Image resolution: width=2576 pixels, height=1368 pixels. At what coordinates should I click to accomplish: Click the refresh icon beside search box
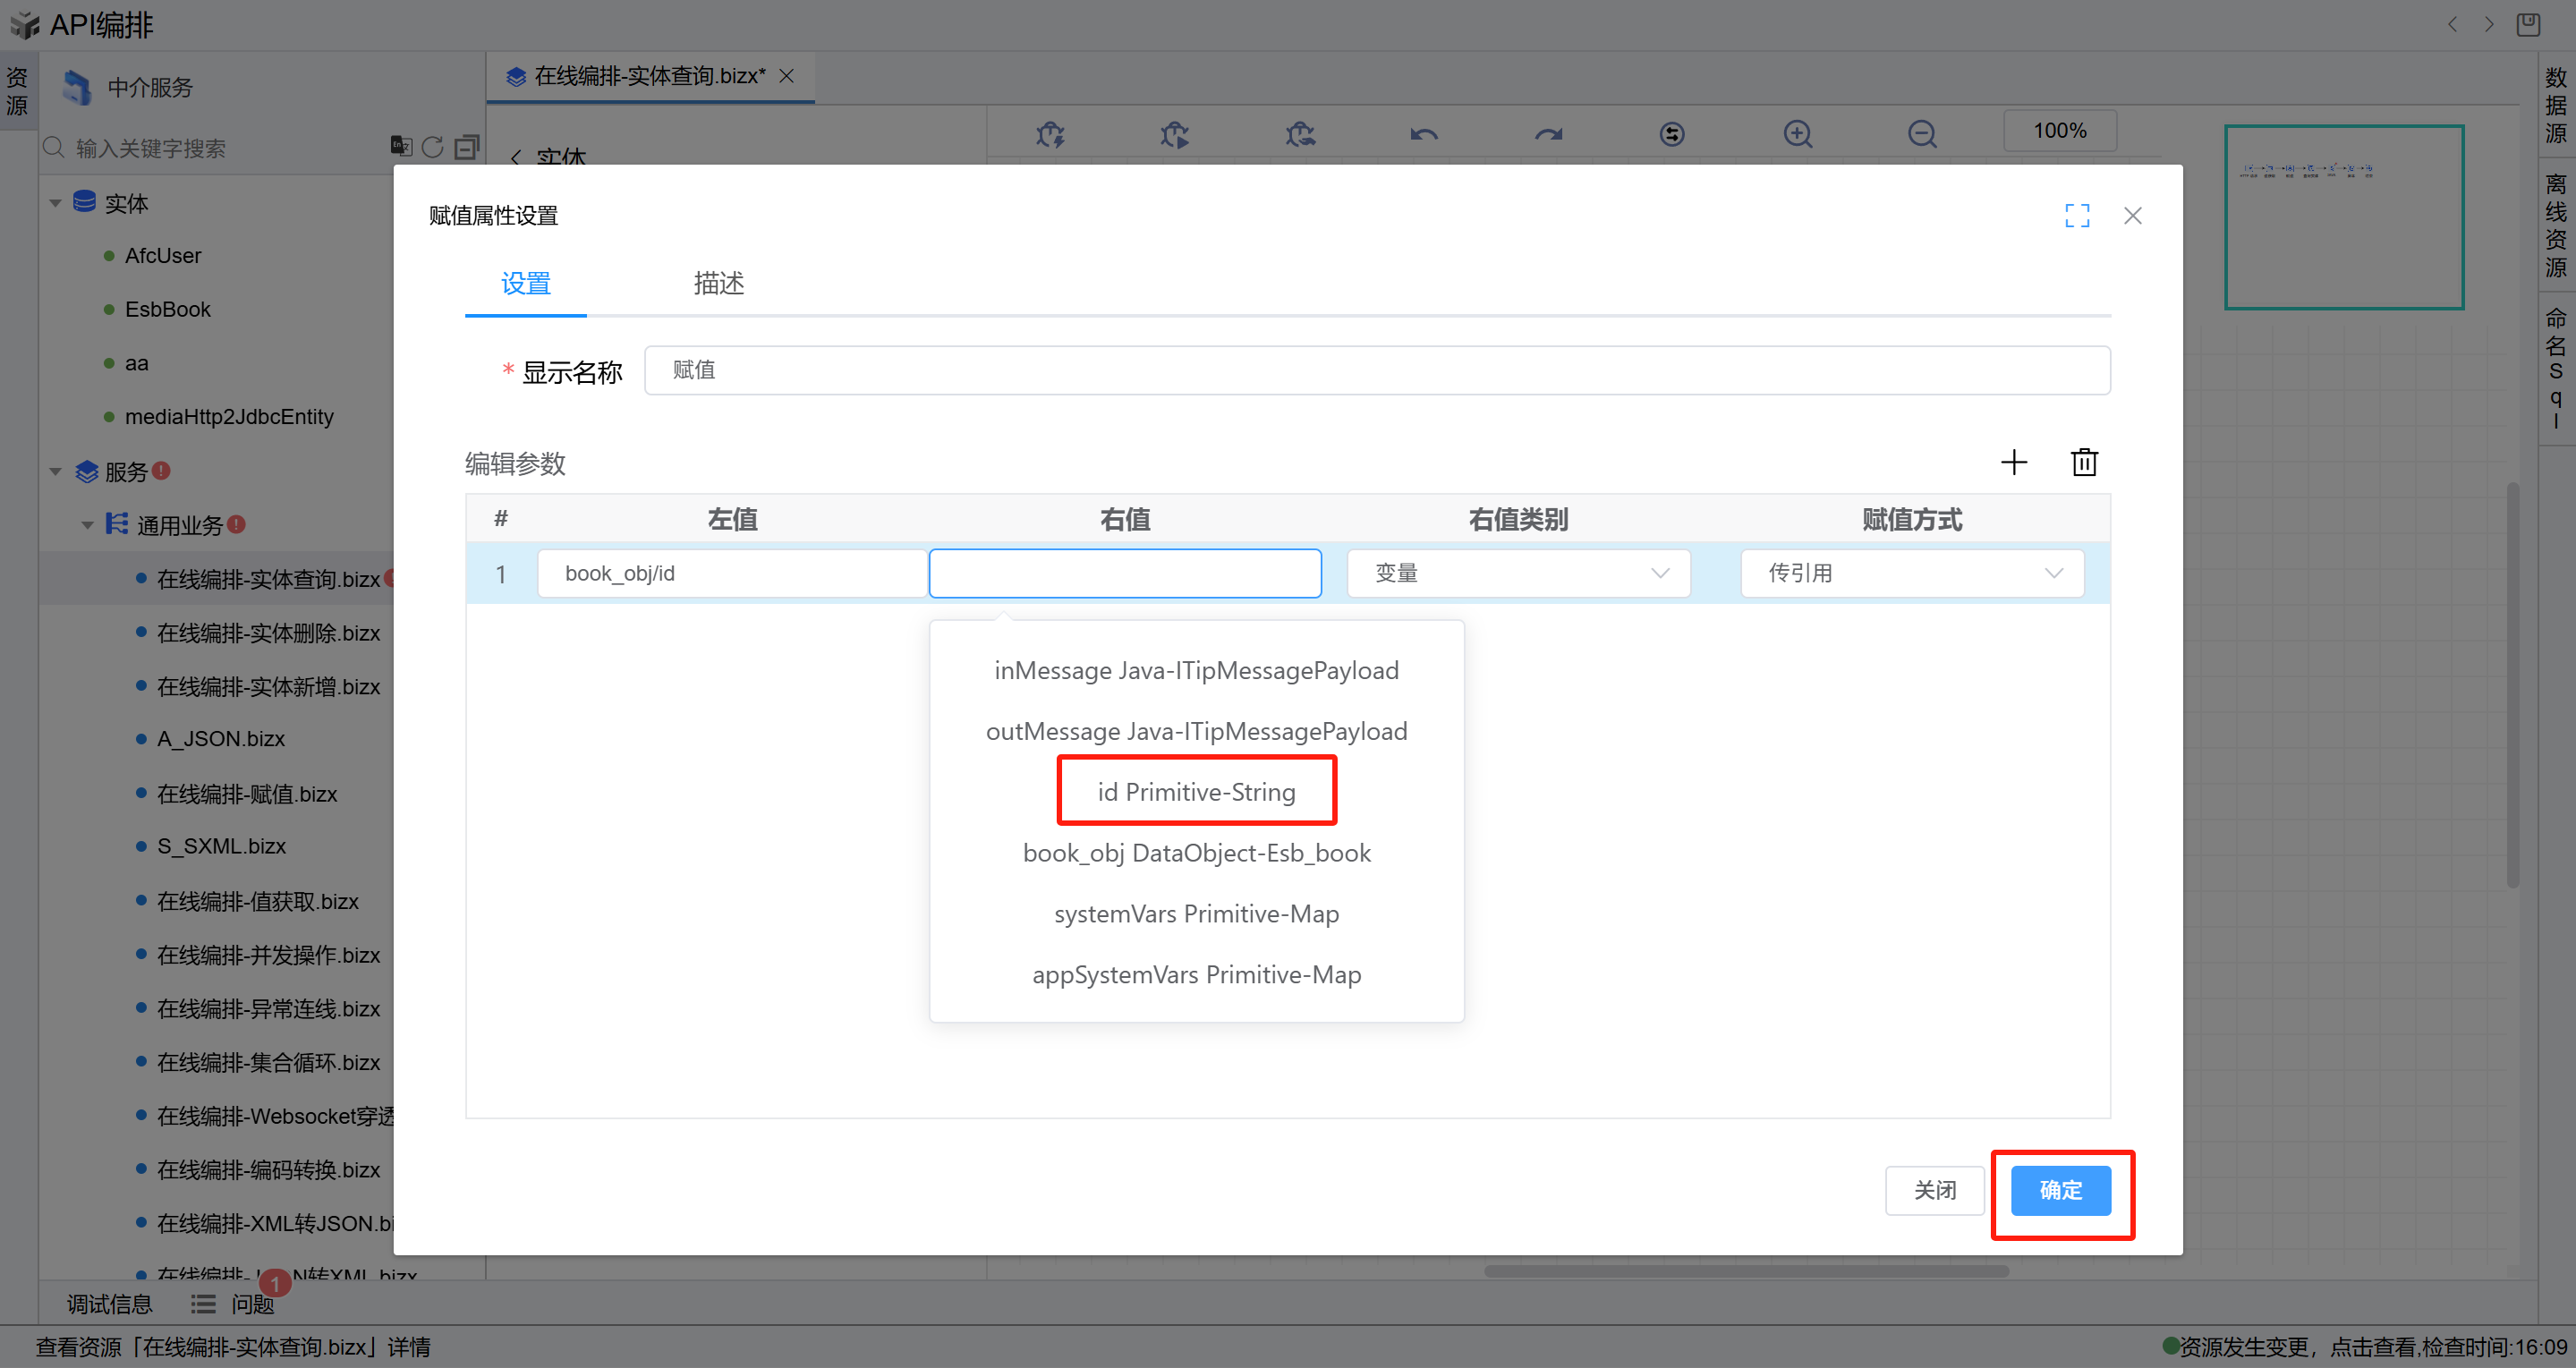pyautogui.click(x=432, y=147)
